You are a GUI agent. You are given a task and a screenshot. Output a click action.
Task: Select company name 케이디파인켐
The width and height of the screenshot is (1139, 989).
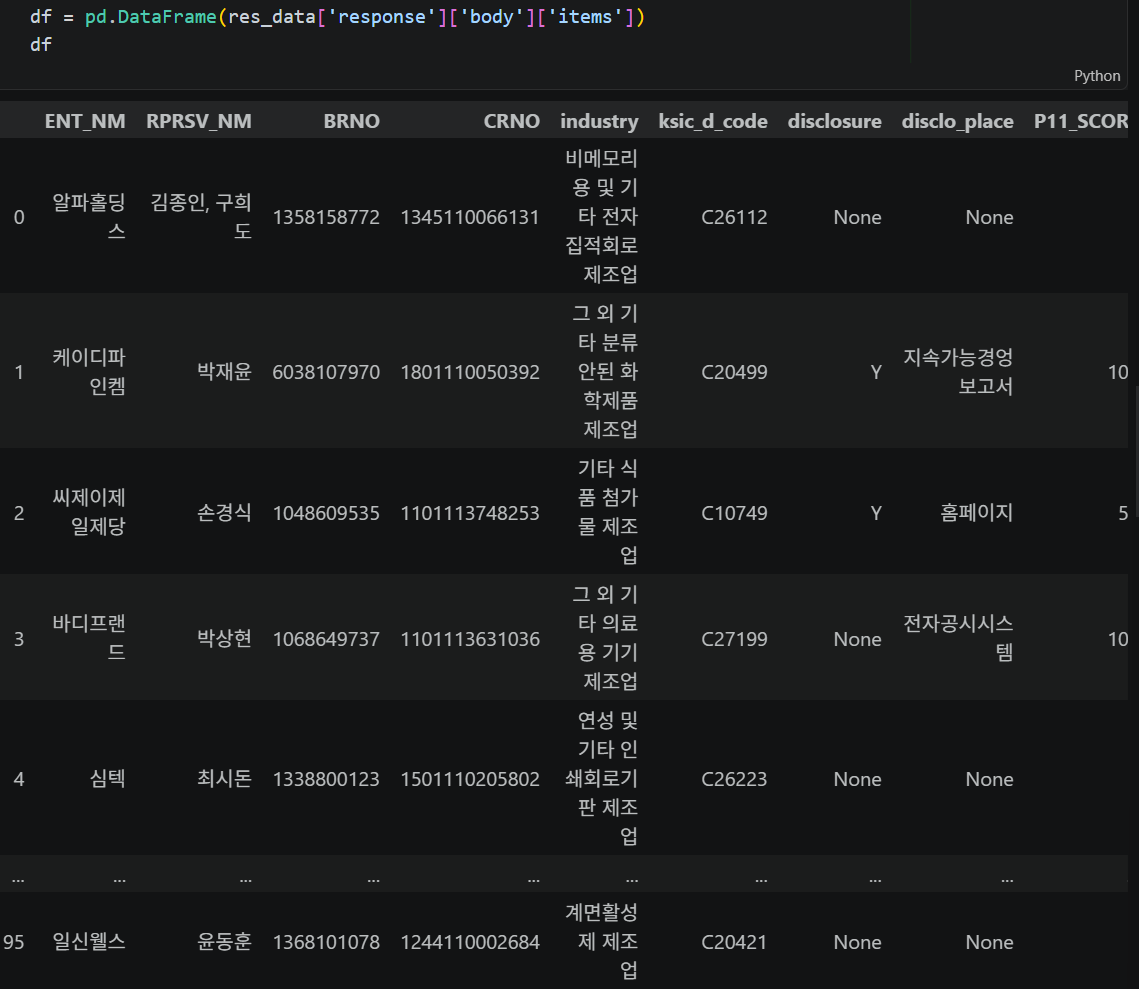89,371
